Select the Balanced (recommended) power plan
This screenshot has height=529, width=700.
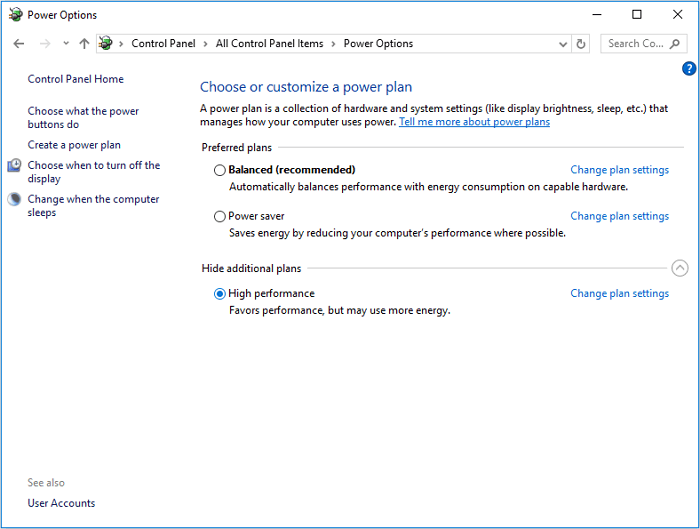point(220,170)
